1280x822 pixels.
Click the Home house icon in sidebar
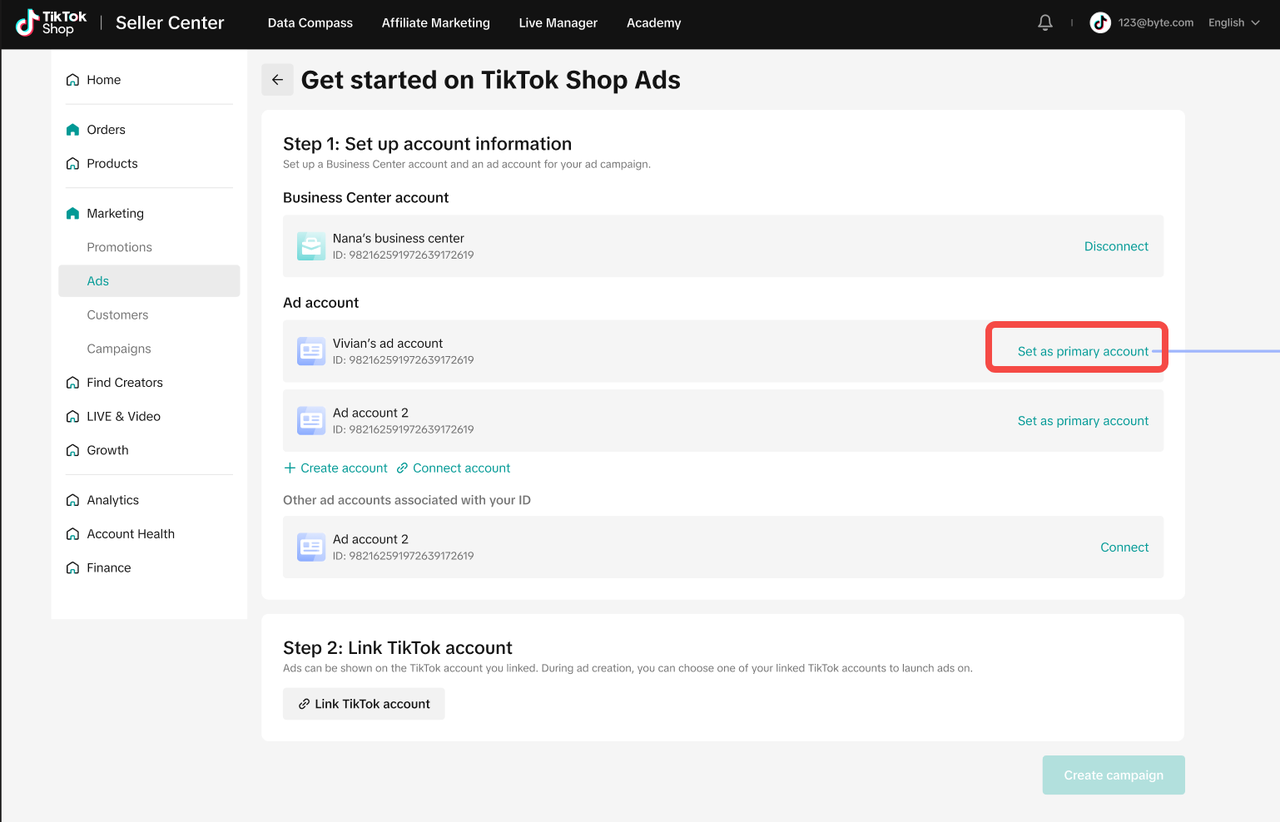pos(72,80)
